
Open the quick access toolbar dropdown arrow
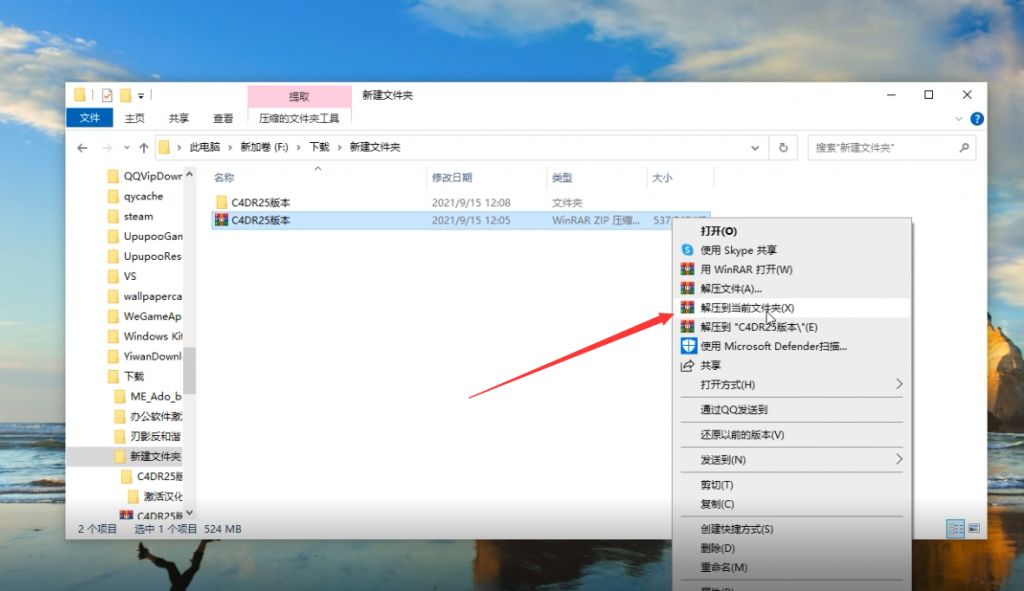tap(140, 96)
